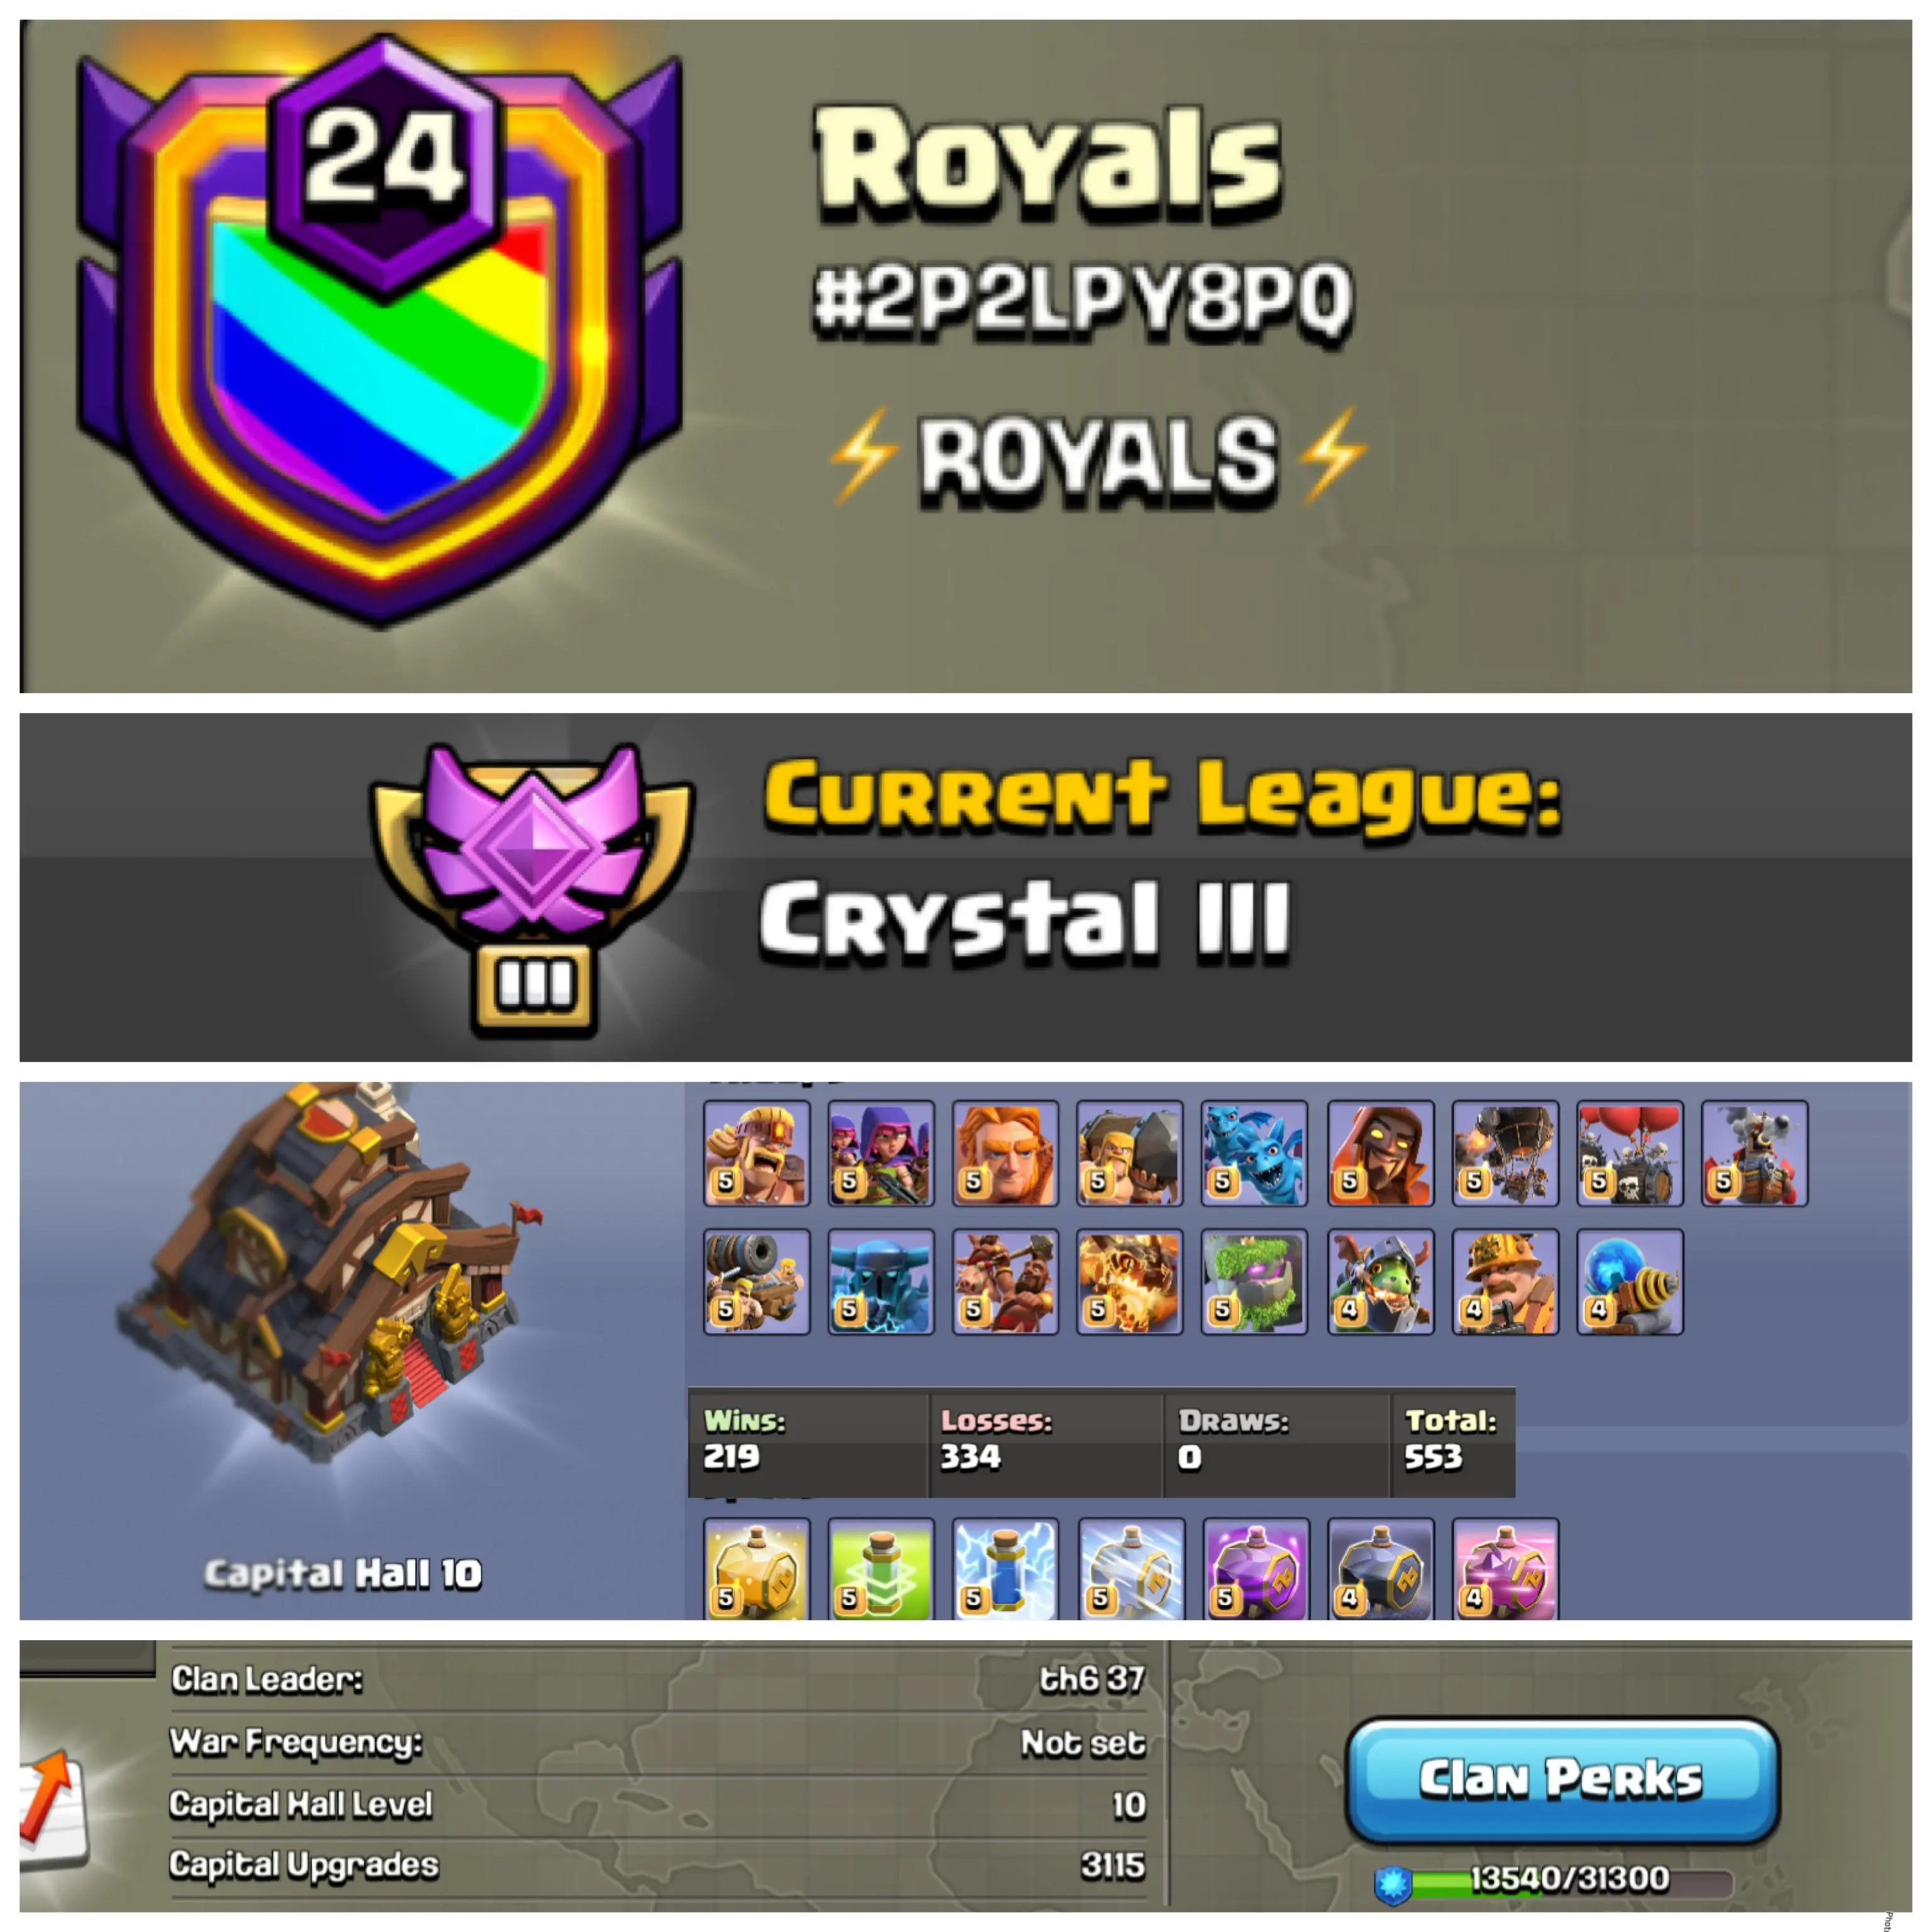Screen dimensions: 1932x1932
Task: Open the Clan Perks button
Action: tap(1561, 1781)
